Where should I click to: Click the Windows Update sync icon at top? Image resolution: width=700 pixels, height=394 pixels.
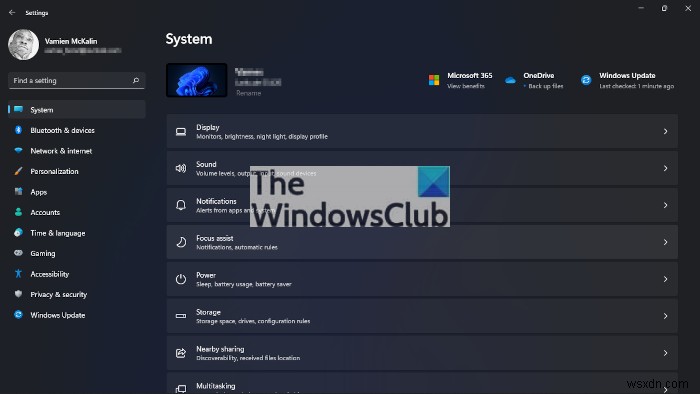click(586, 80)
